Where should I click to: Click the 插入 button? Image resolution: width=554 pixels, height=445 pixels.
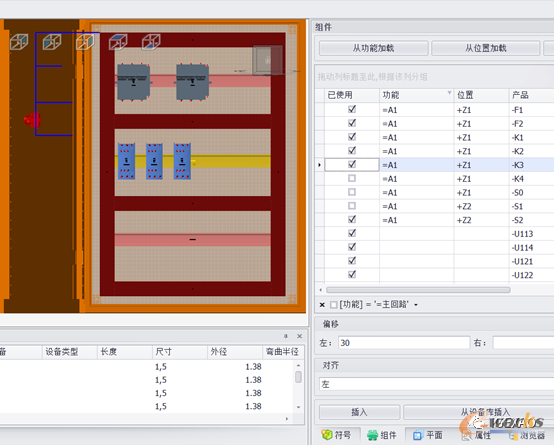tap(359, 412)
